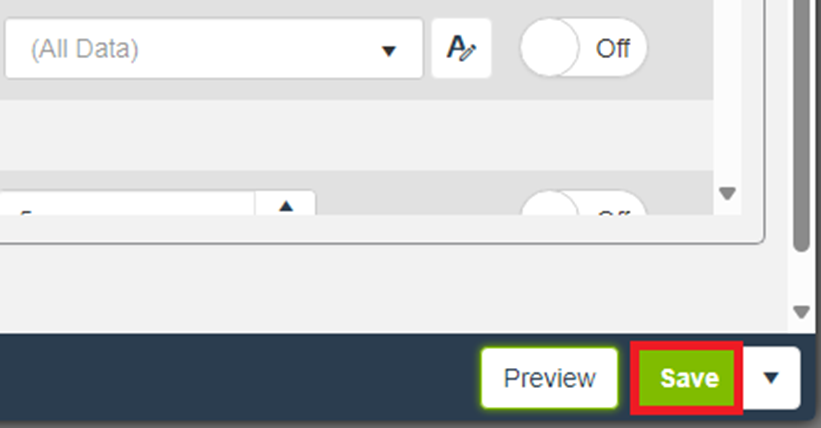
Task: Click the outer vertical scrollbar thumb
Action: pos(802,126)
